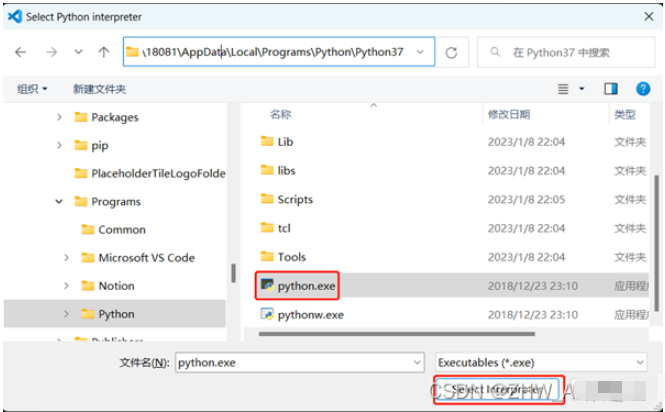This screenshot has width=665, height=412.
Task: Create a new folder with 新建文件夹
Action: [x=99, y=89]
